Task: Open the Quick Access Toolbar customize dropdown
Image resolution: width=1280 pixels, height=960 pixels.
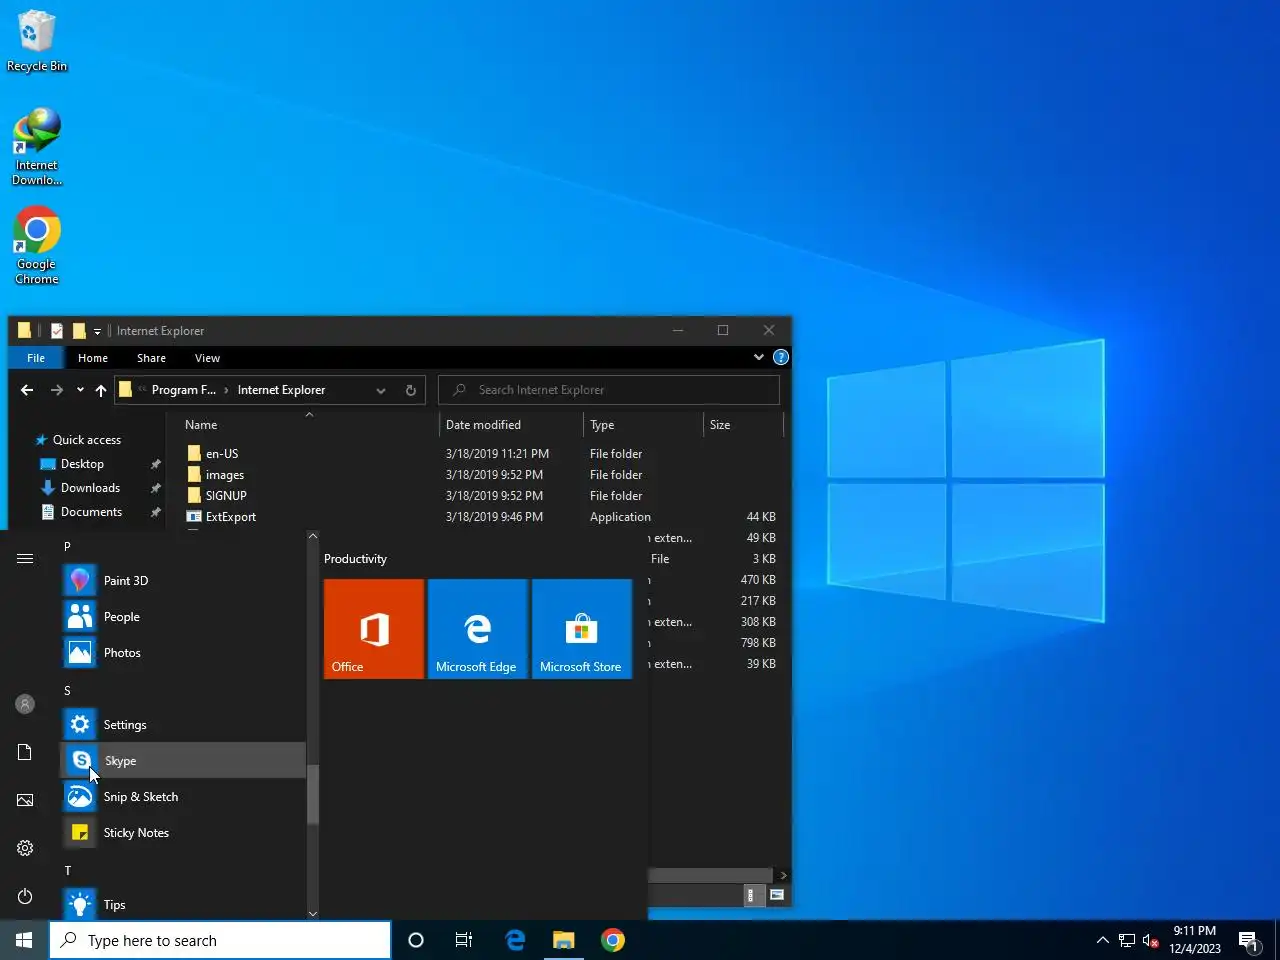Action: click(97, 331)
